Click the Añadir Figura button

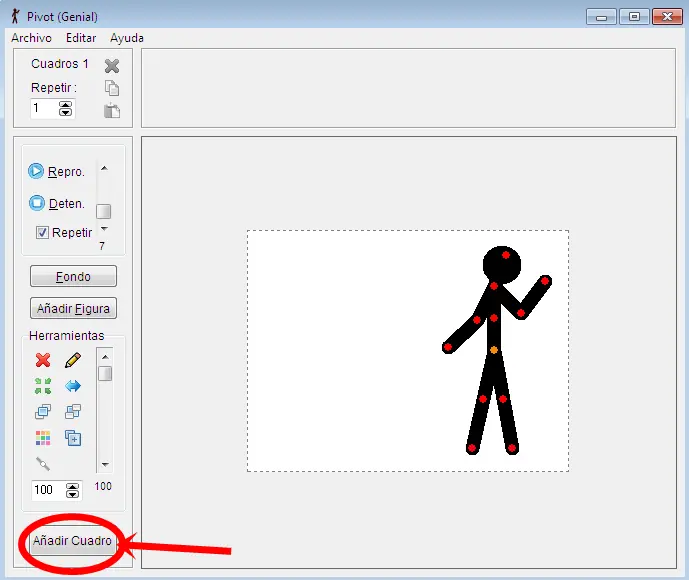click(73, 308)
